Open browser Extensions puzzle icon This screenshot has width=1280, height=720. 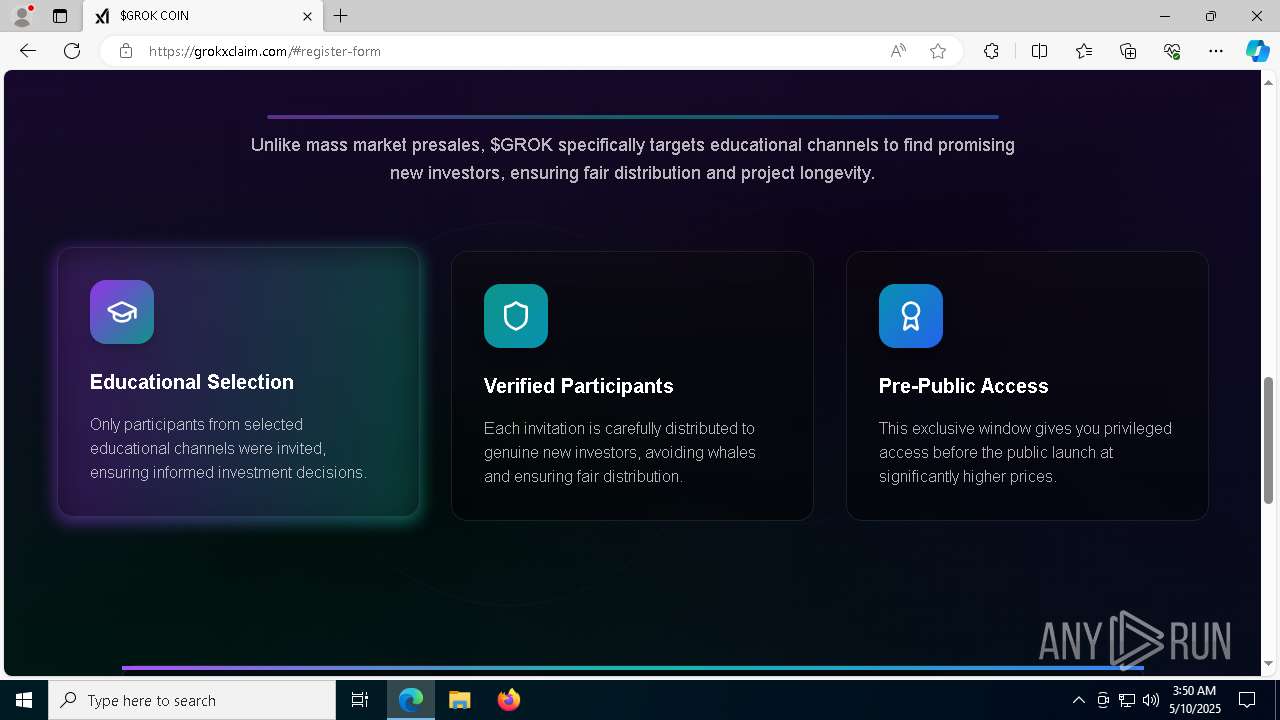click(991, 51)
